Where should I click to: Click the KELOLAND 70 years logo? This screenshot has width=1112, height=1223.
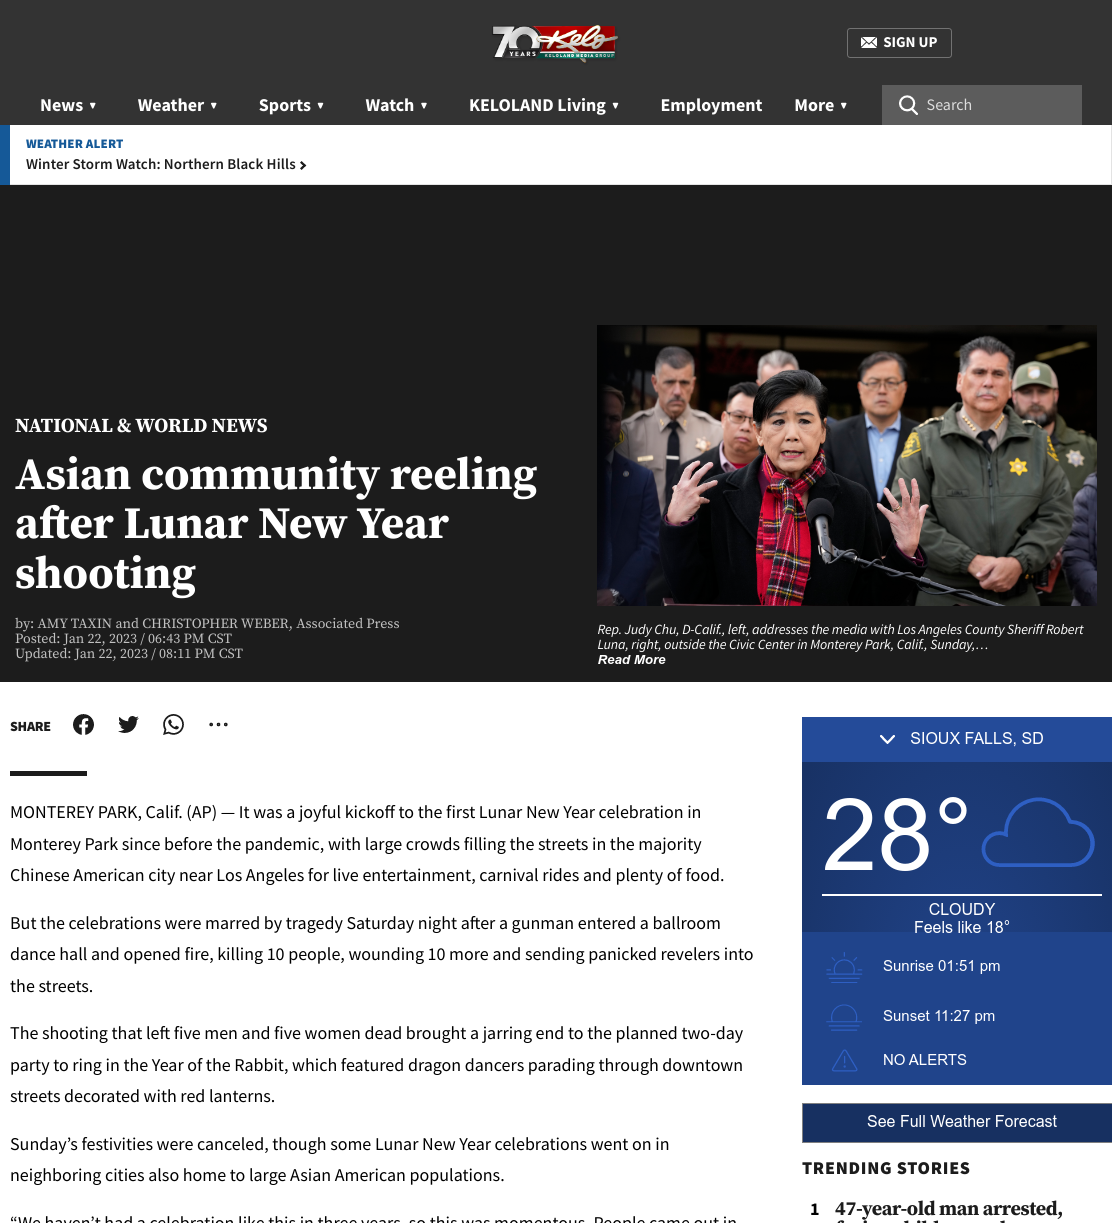pos(555,42)
